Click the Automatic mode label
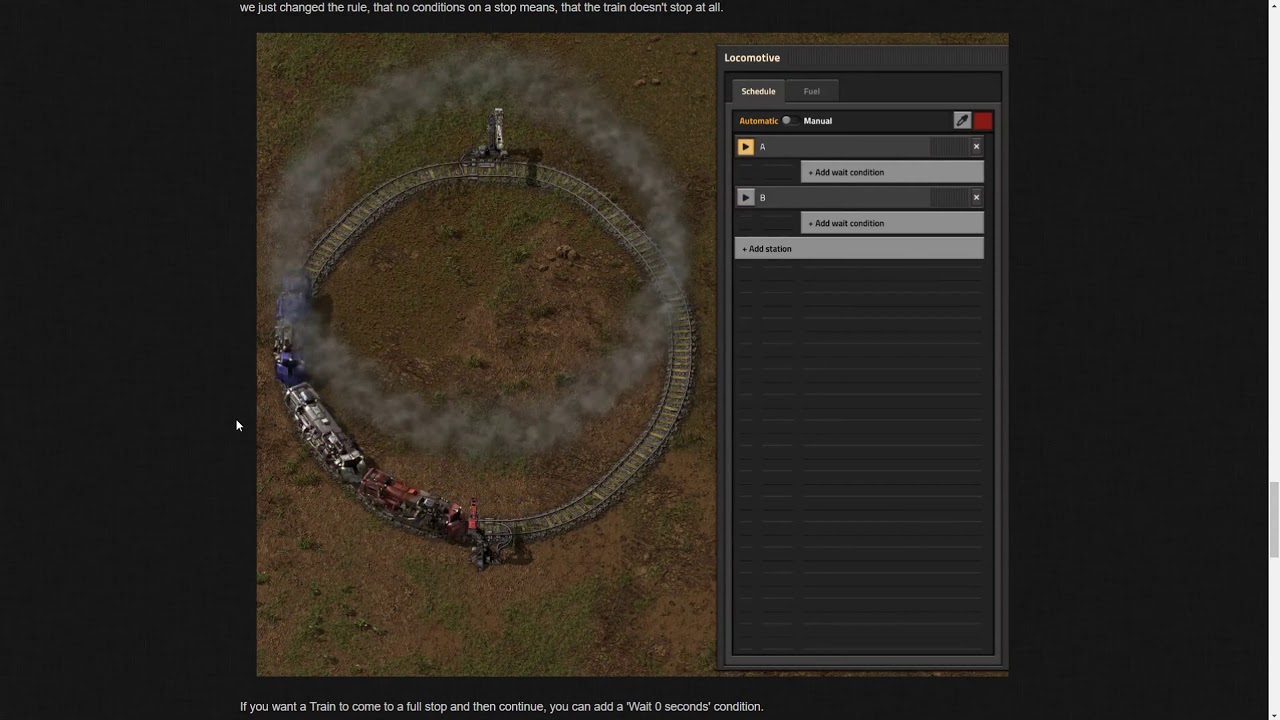 [758, 121]
